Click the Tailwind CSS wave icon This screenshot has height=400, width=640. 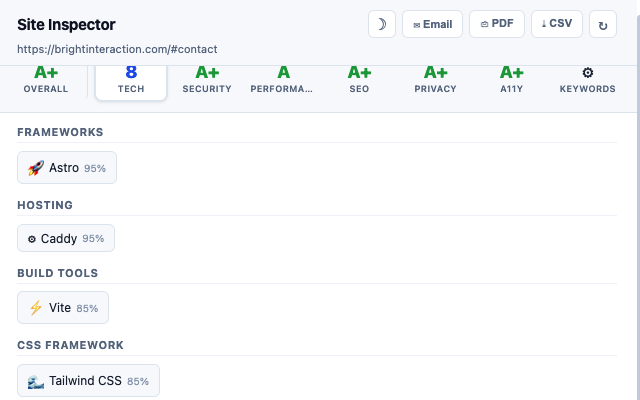coord(36,381)
